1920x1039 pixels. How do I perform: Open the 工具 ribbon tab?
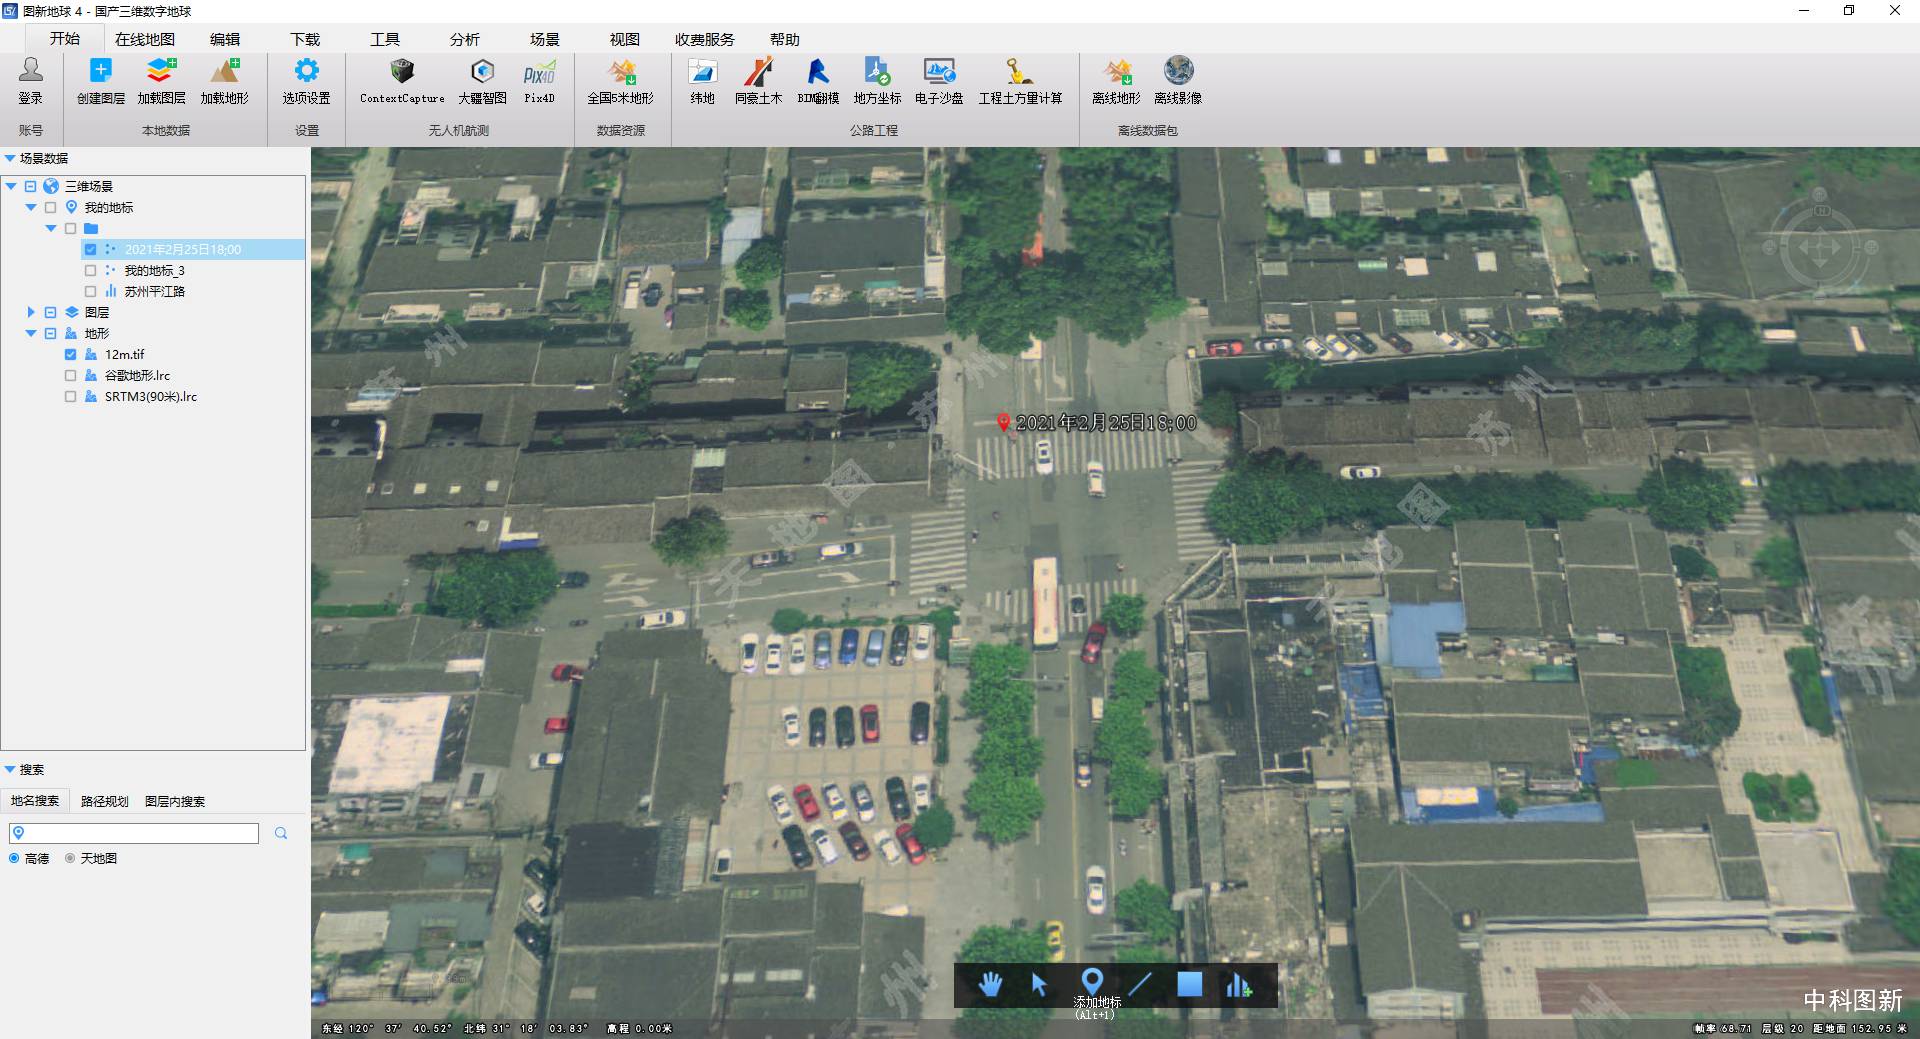[x=385, y=39]
